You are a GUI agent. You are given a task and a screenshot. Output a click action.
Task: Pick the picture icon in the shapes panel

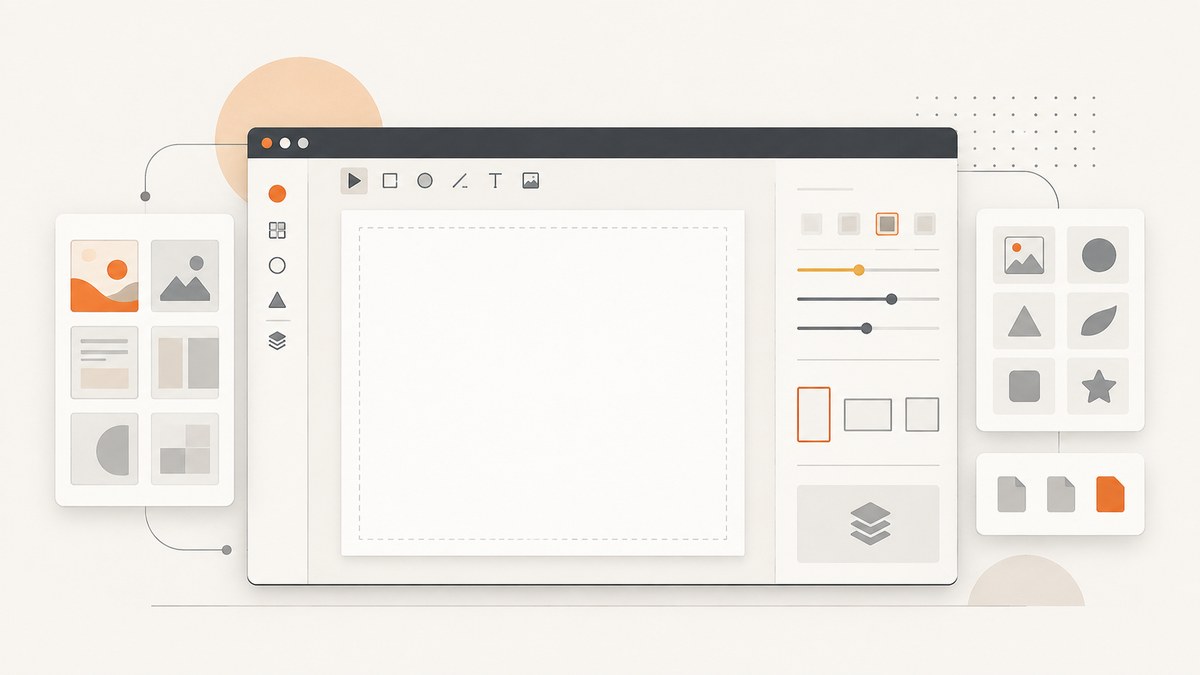click(x=1024, y=256)
